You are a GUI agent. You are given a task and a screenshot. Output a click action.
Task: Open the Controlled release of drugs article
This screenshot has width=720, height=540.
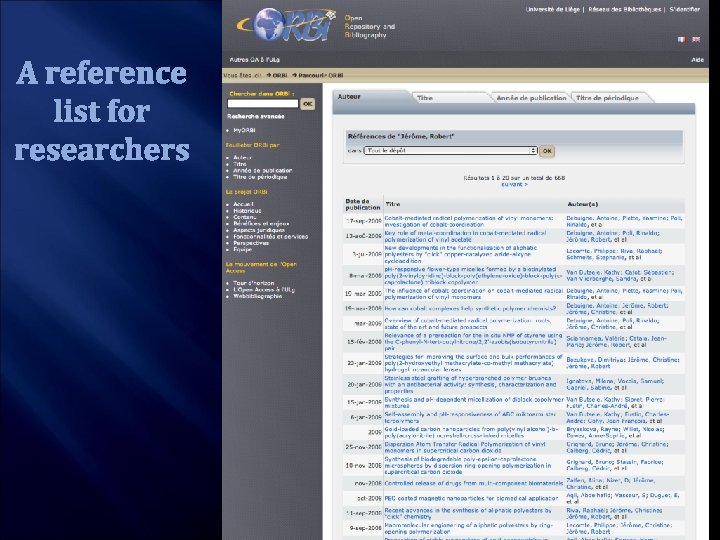coord(473,483)
